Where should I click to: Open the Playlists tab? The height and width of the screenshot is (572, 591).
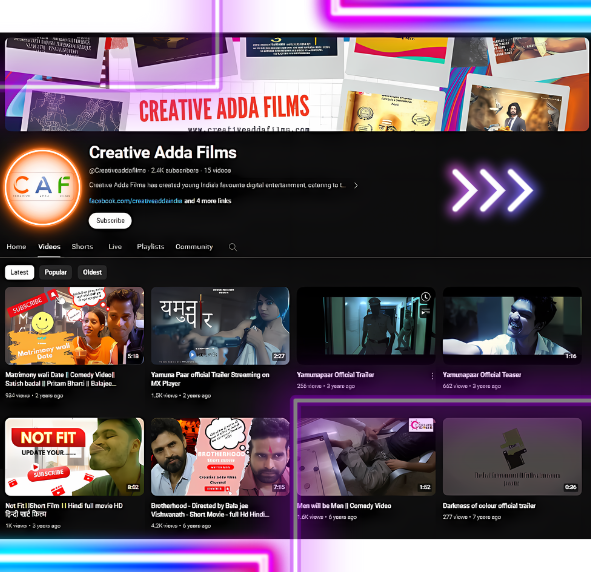(x=150, y=246)
